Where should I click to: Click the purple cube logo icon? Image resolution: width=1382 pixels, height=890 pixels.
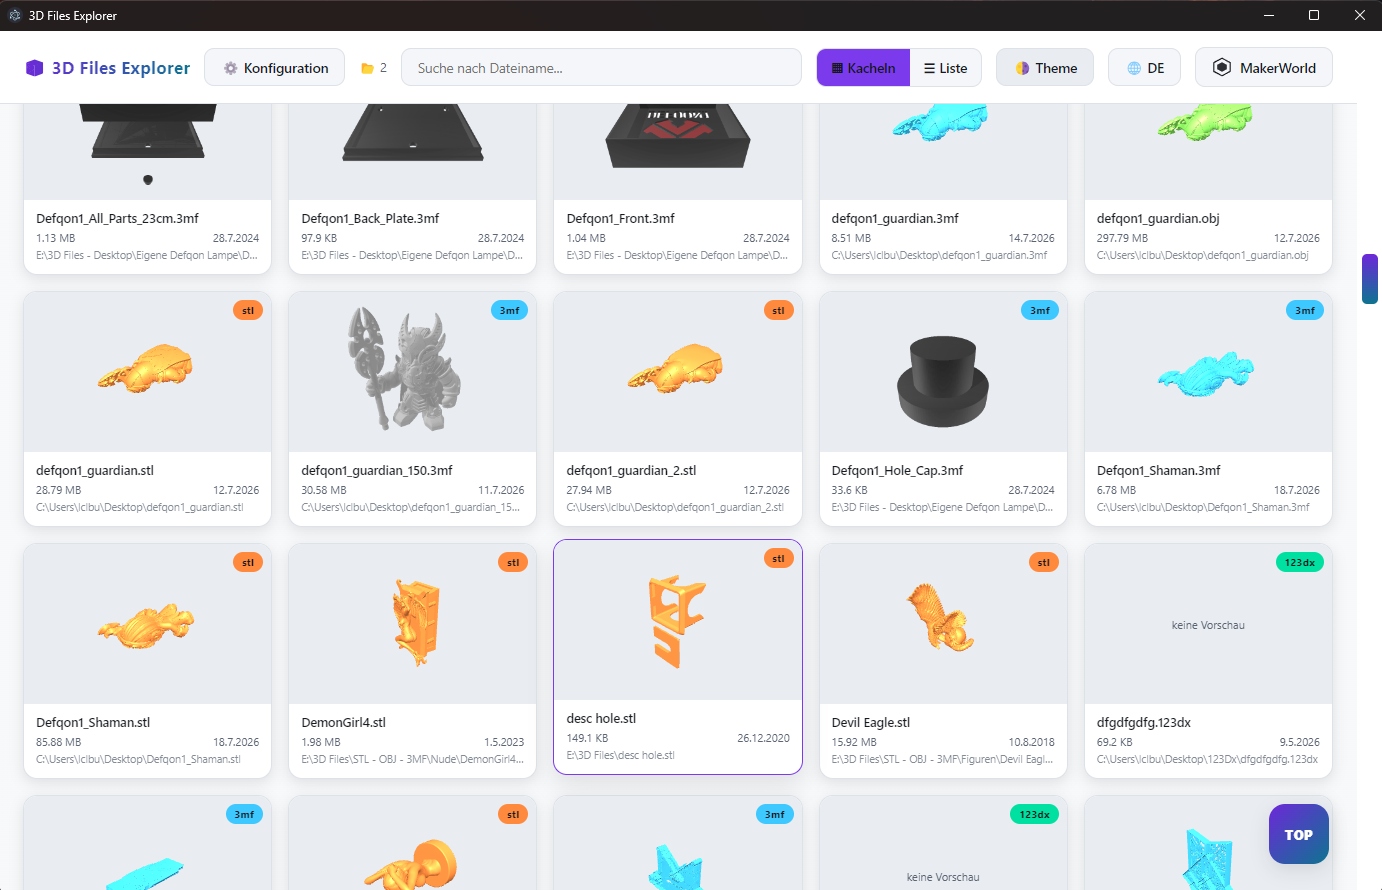coord(34,68)
